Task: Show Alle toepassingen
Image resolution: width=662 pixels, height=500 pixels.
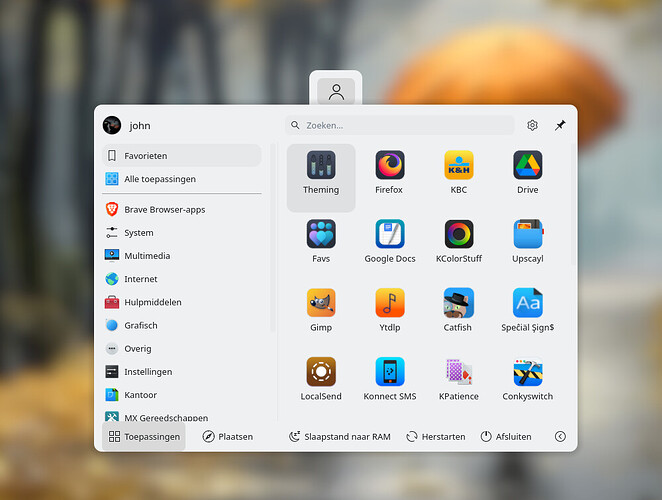Action: pyautogui.click(x=182, y=179)
